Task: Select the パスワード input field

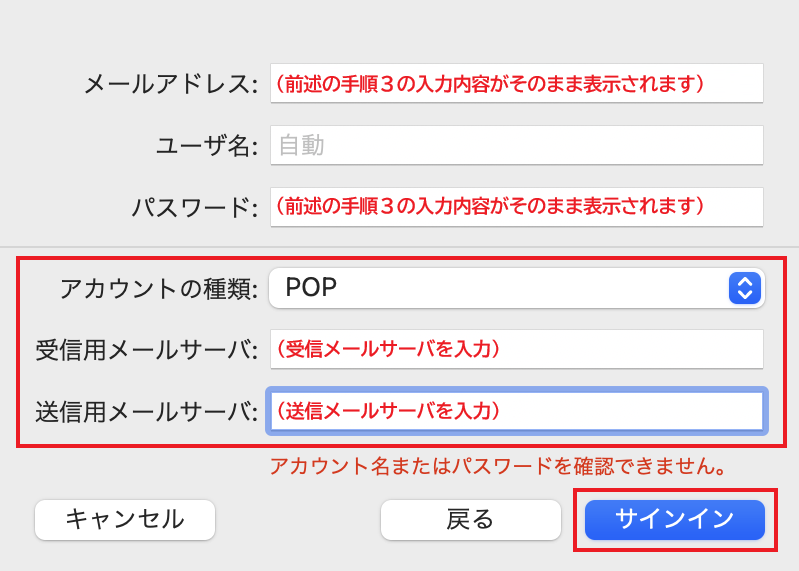Action: (x=516, y=207)
